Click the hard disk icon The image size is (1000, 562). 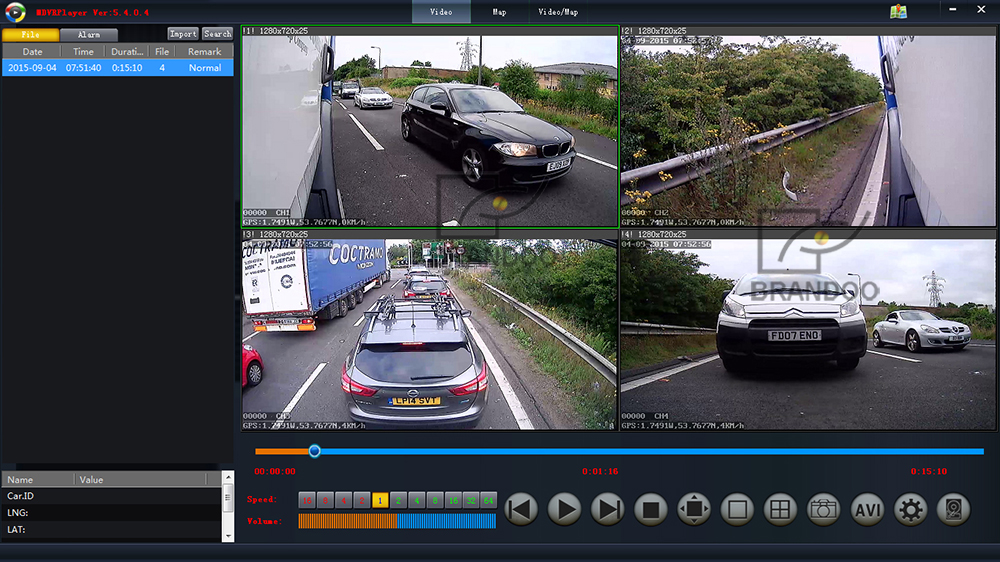tap(953, 509)
